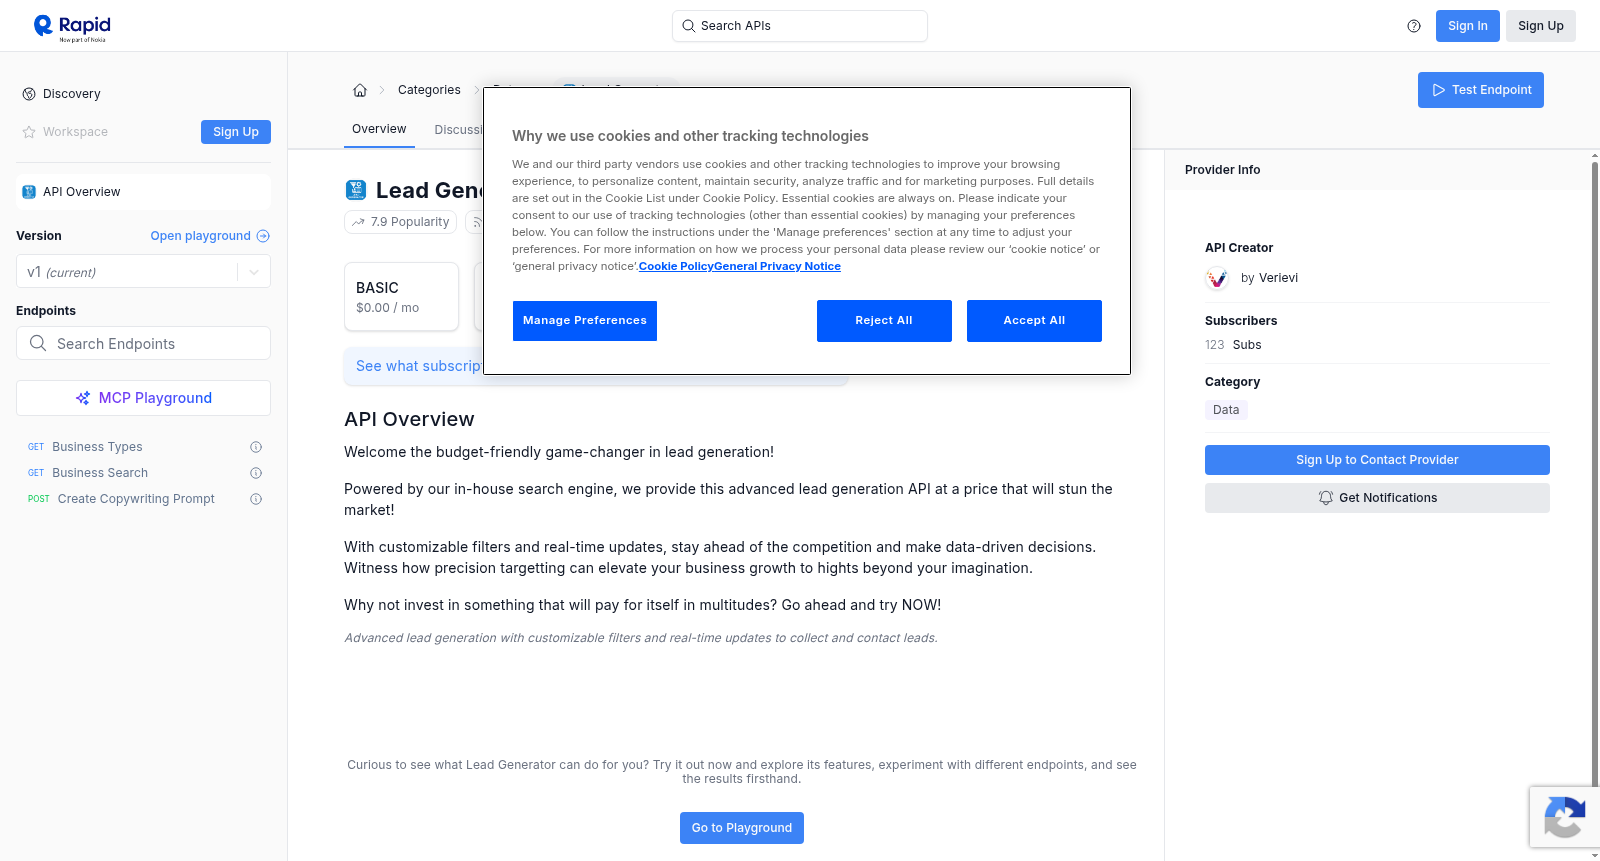Click Accept All cookies button
Screen dimensions: 1600x861
(1034, 321)
